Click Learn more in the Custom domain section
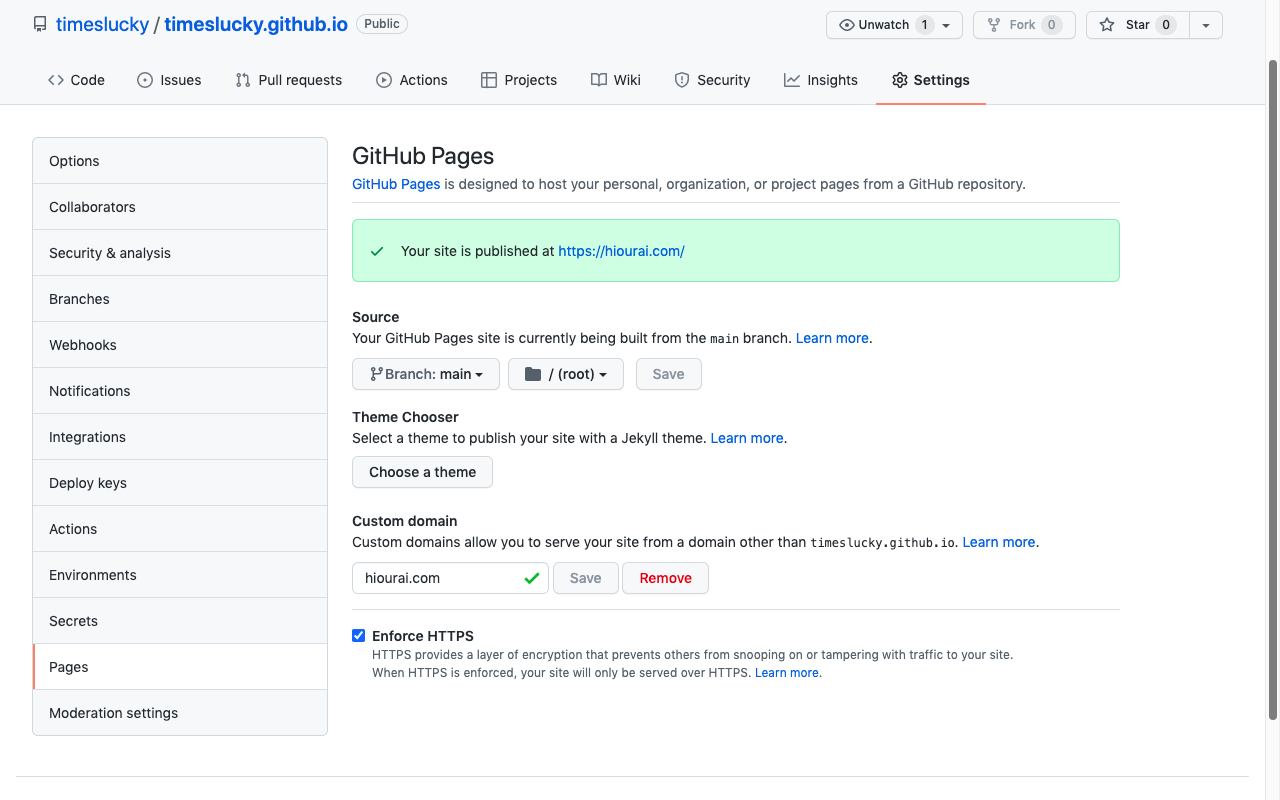1280x800 pixels. click(999, 542)
